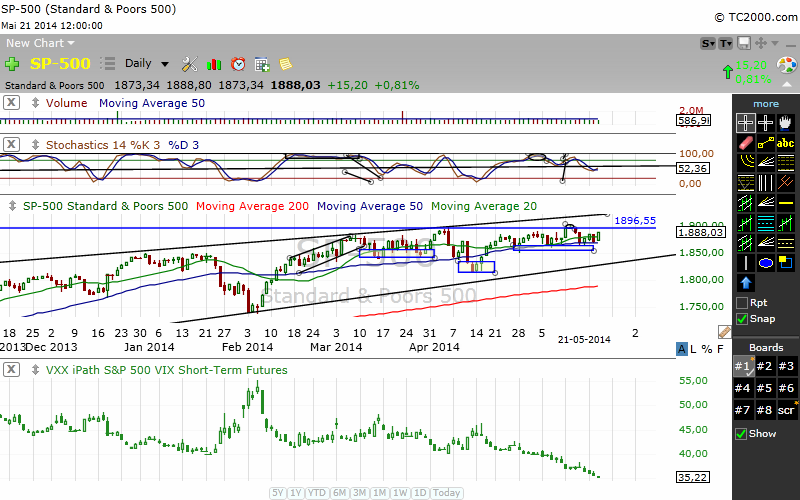Switch to board #5
The width and height of the screenshot is (800, 500).
[x=764, y=388]
